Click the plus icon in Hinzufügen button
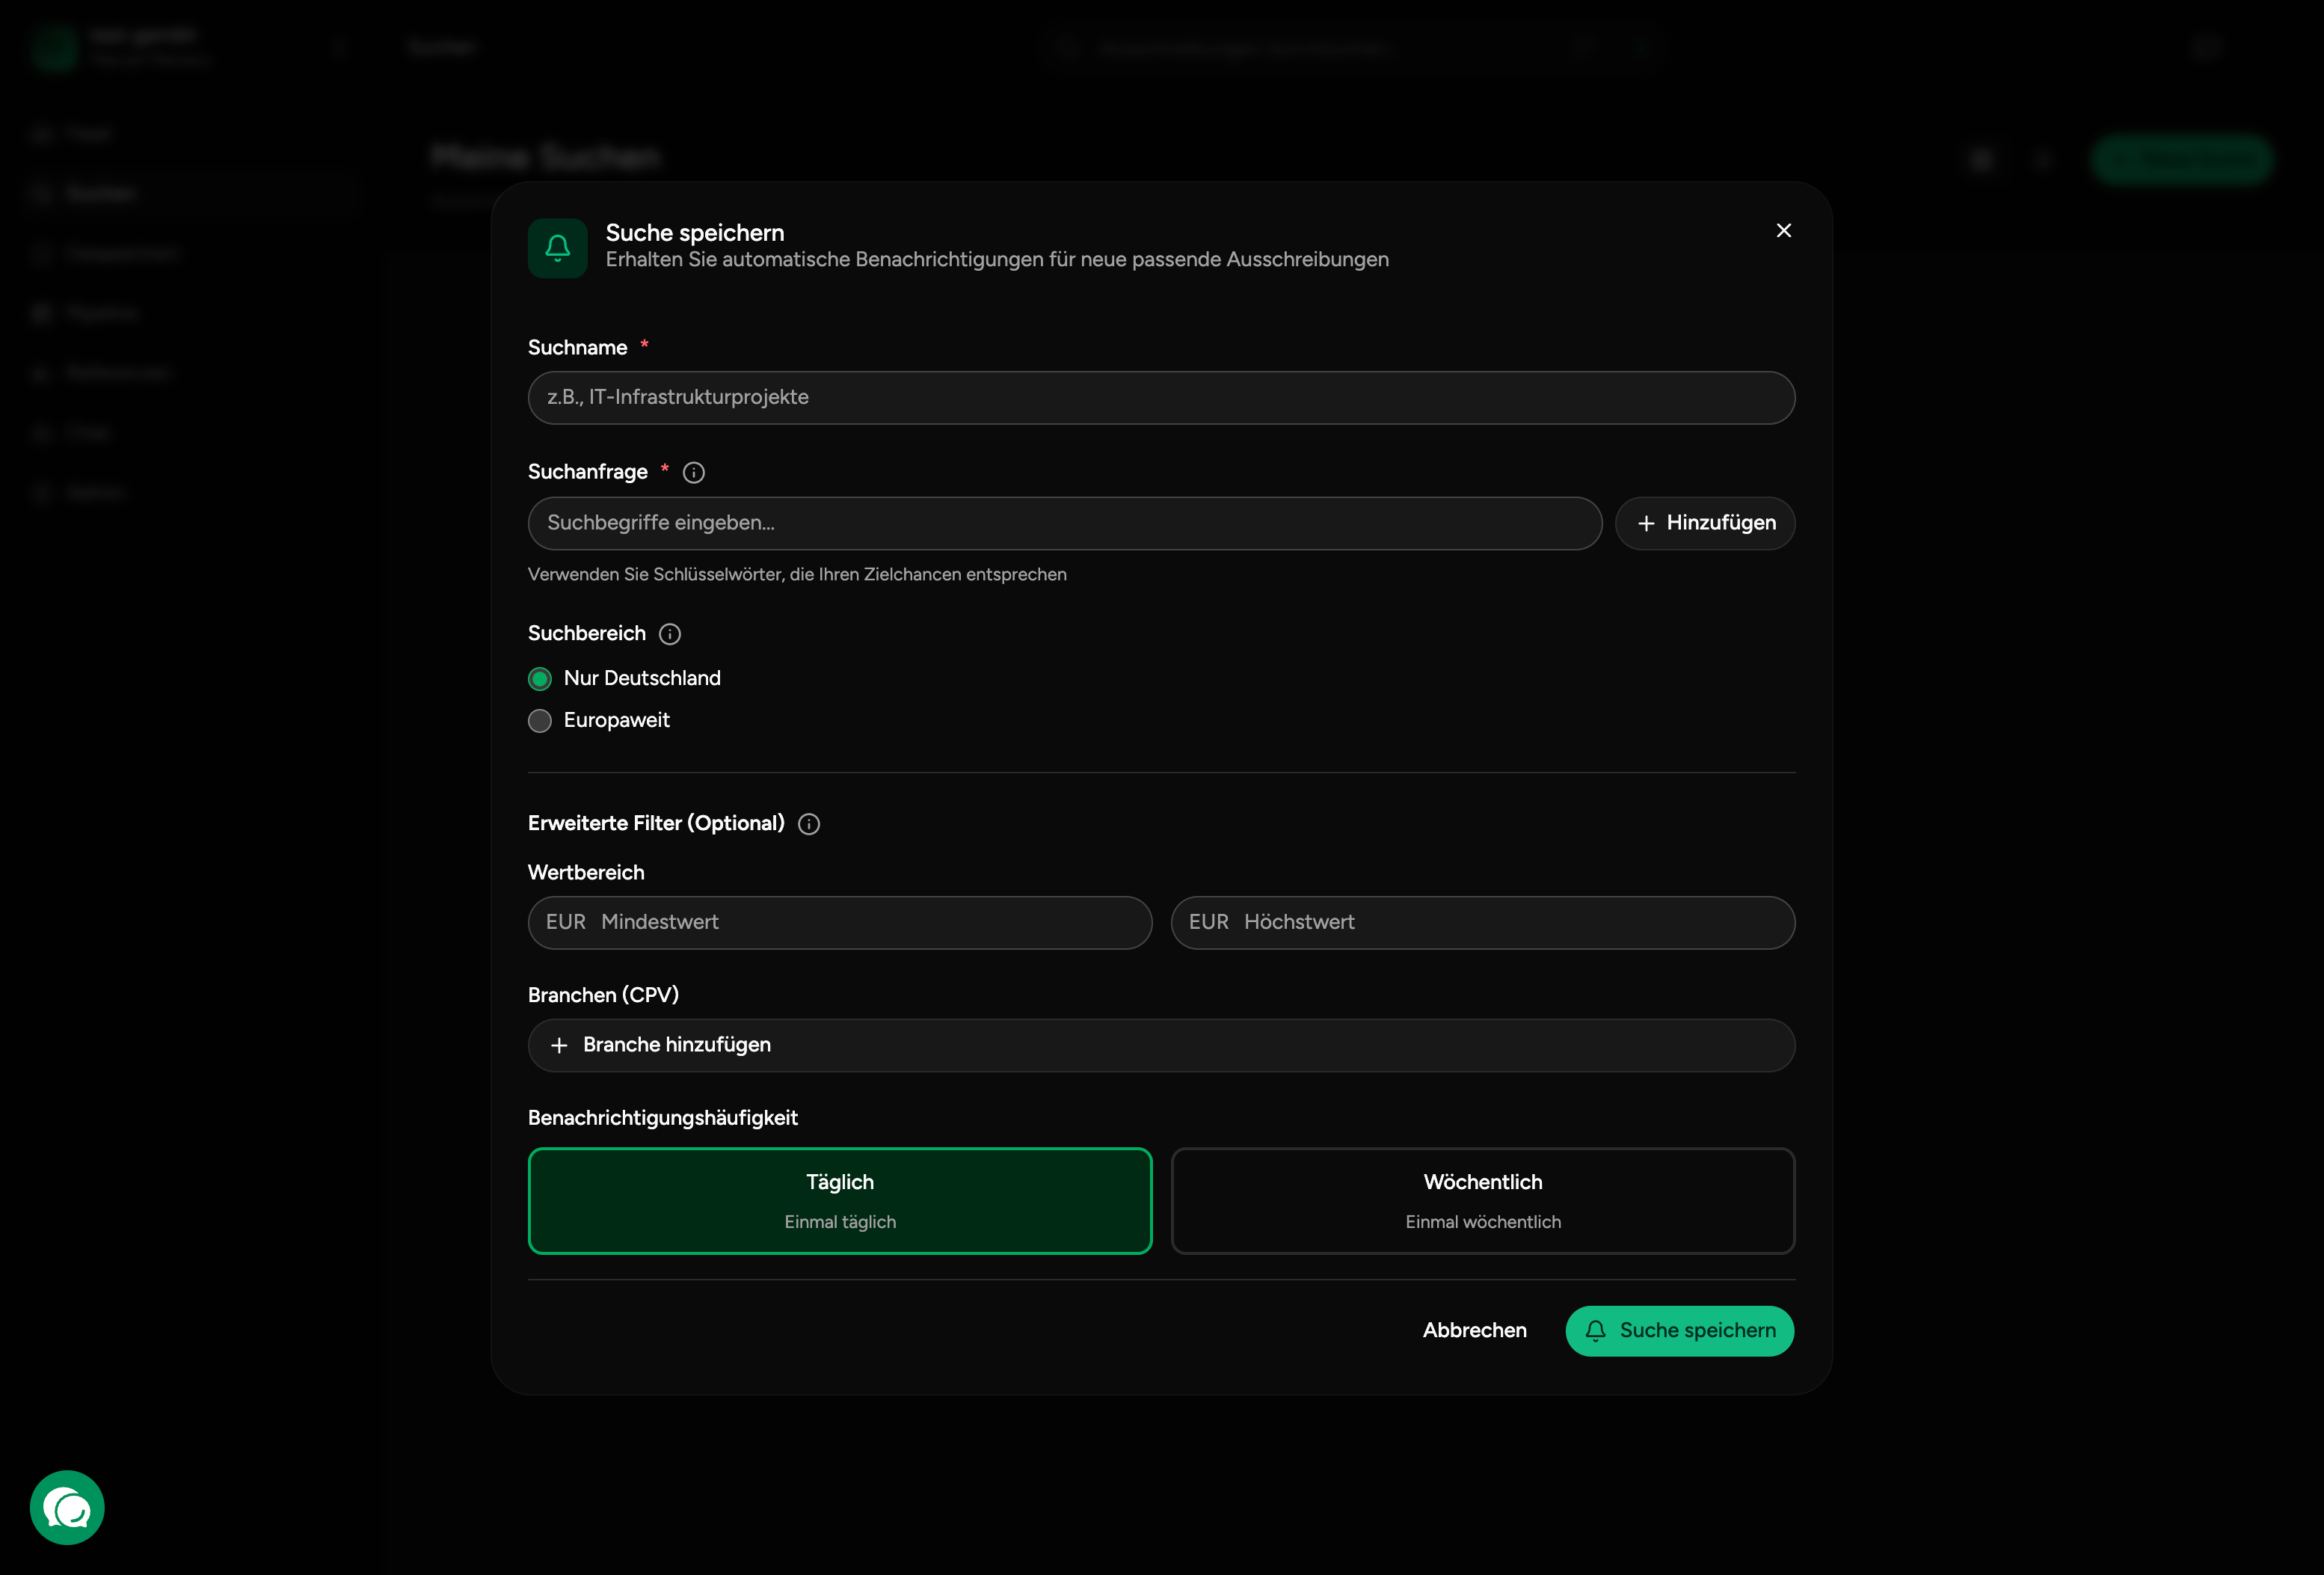This screenshot has width=2324, height=1575. tap(1646, 523)
